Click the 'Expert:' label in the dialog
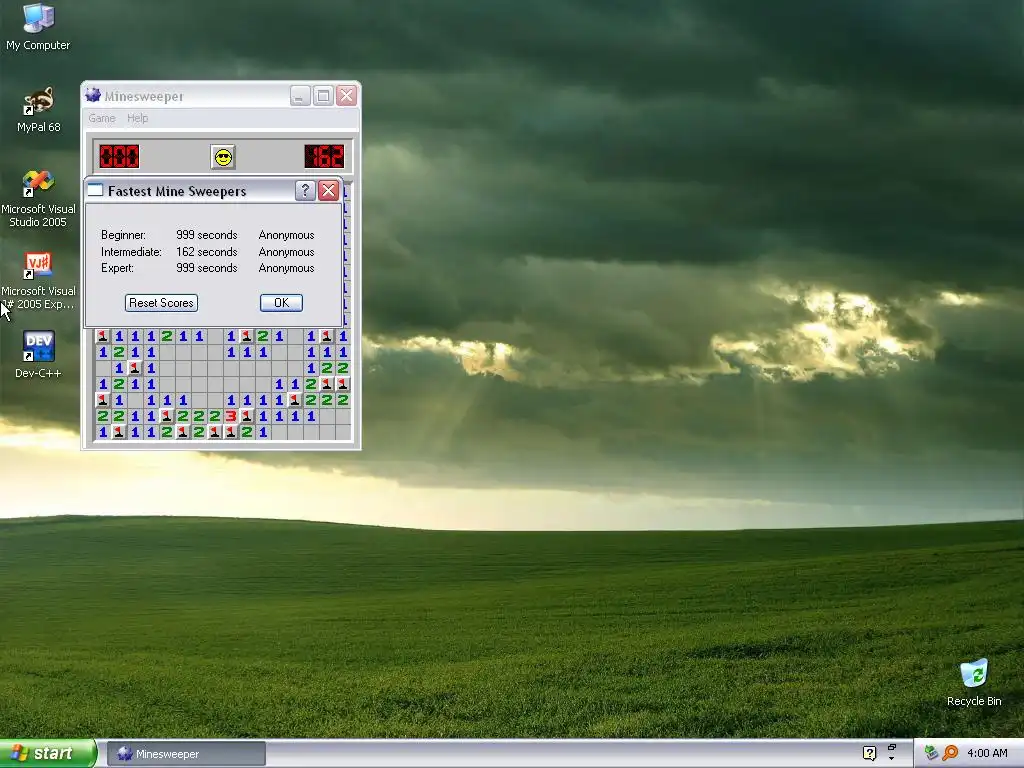The height and width of the screenshot is (768, 1024). 118,268
